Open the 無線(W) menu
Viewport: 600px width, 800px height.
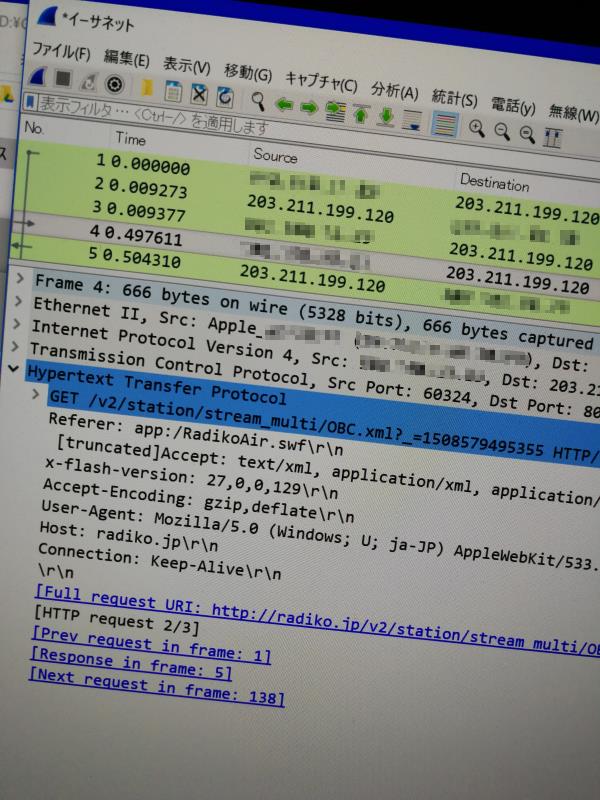573,112
